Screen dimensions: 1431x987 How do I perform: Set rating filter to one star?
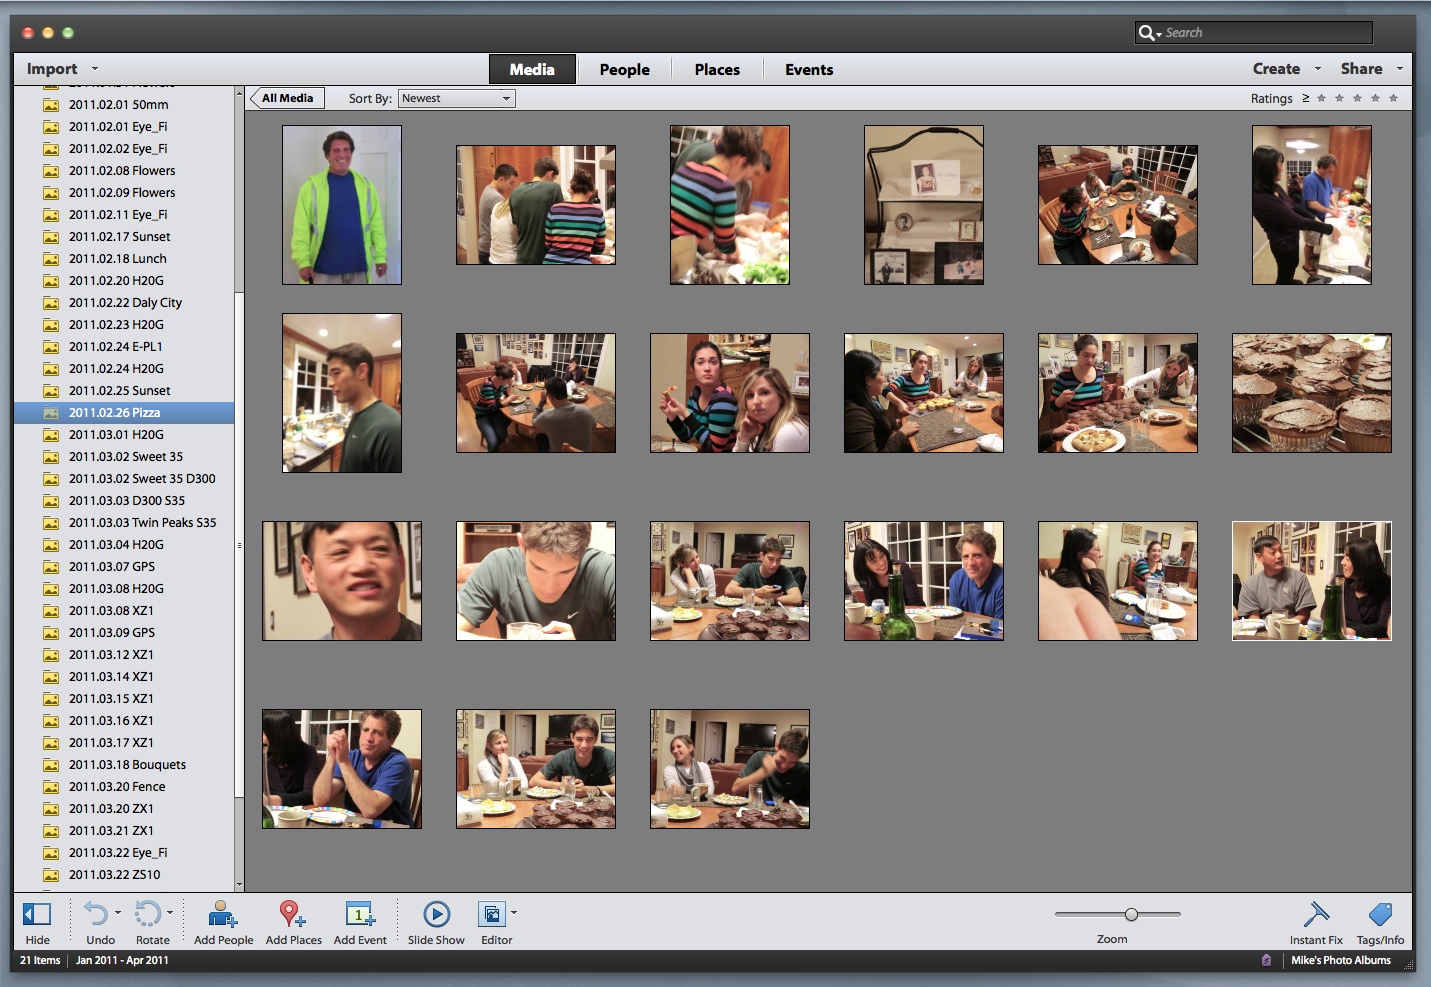(x=1321, y=98)
